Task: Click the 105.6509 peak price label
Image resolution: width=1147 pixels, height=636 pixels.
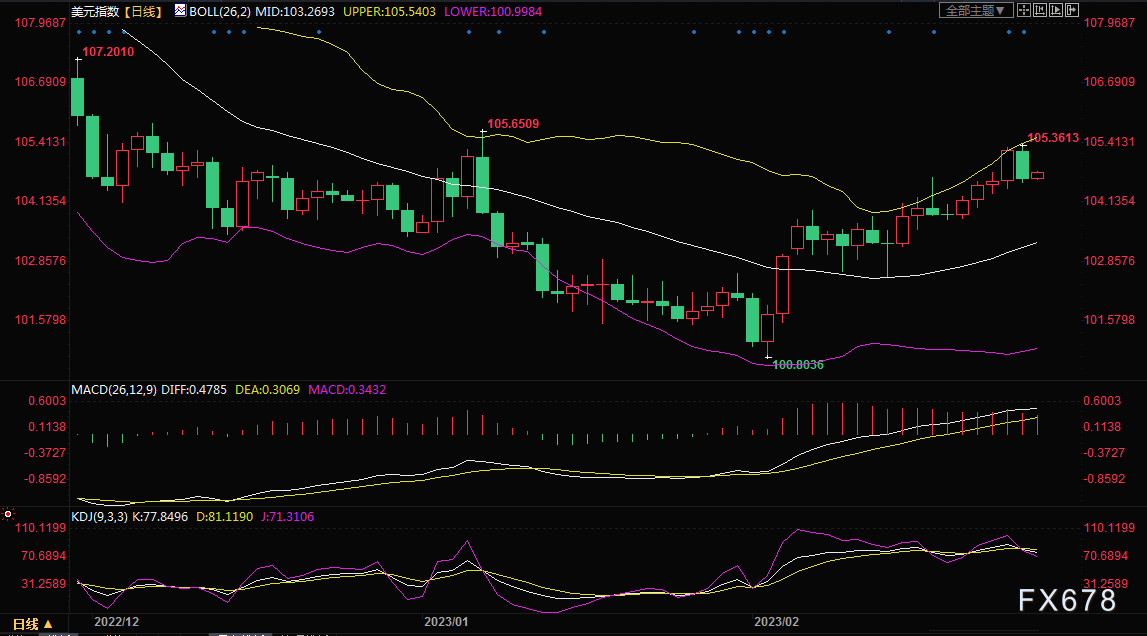Action: coord(513,124)
